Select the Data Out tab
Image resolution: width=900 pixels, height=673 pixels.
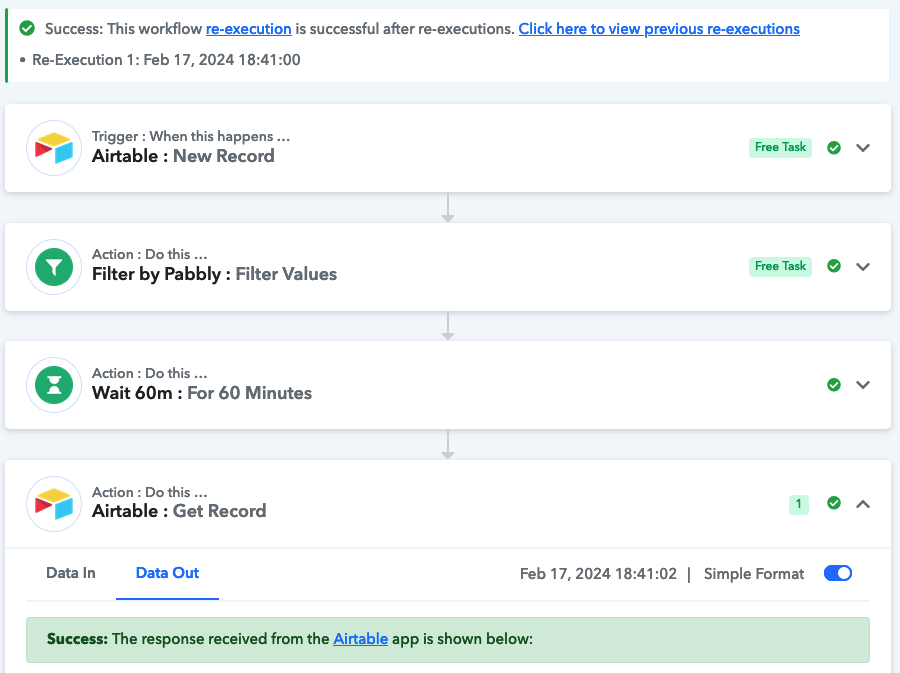[167, 573]
